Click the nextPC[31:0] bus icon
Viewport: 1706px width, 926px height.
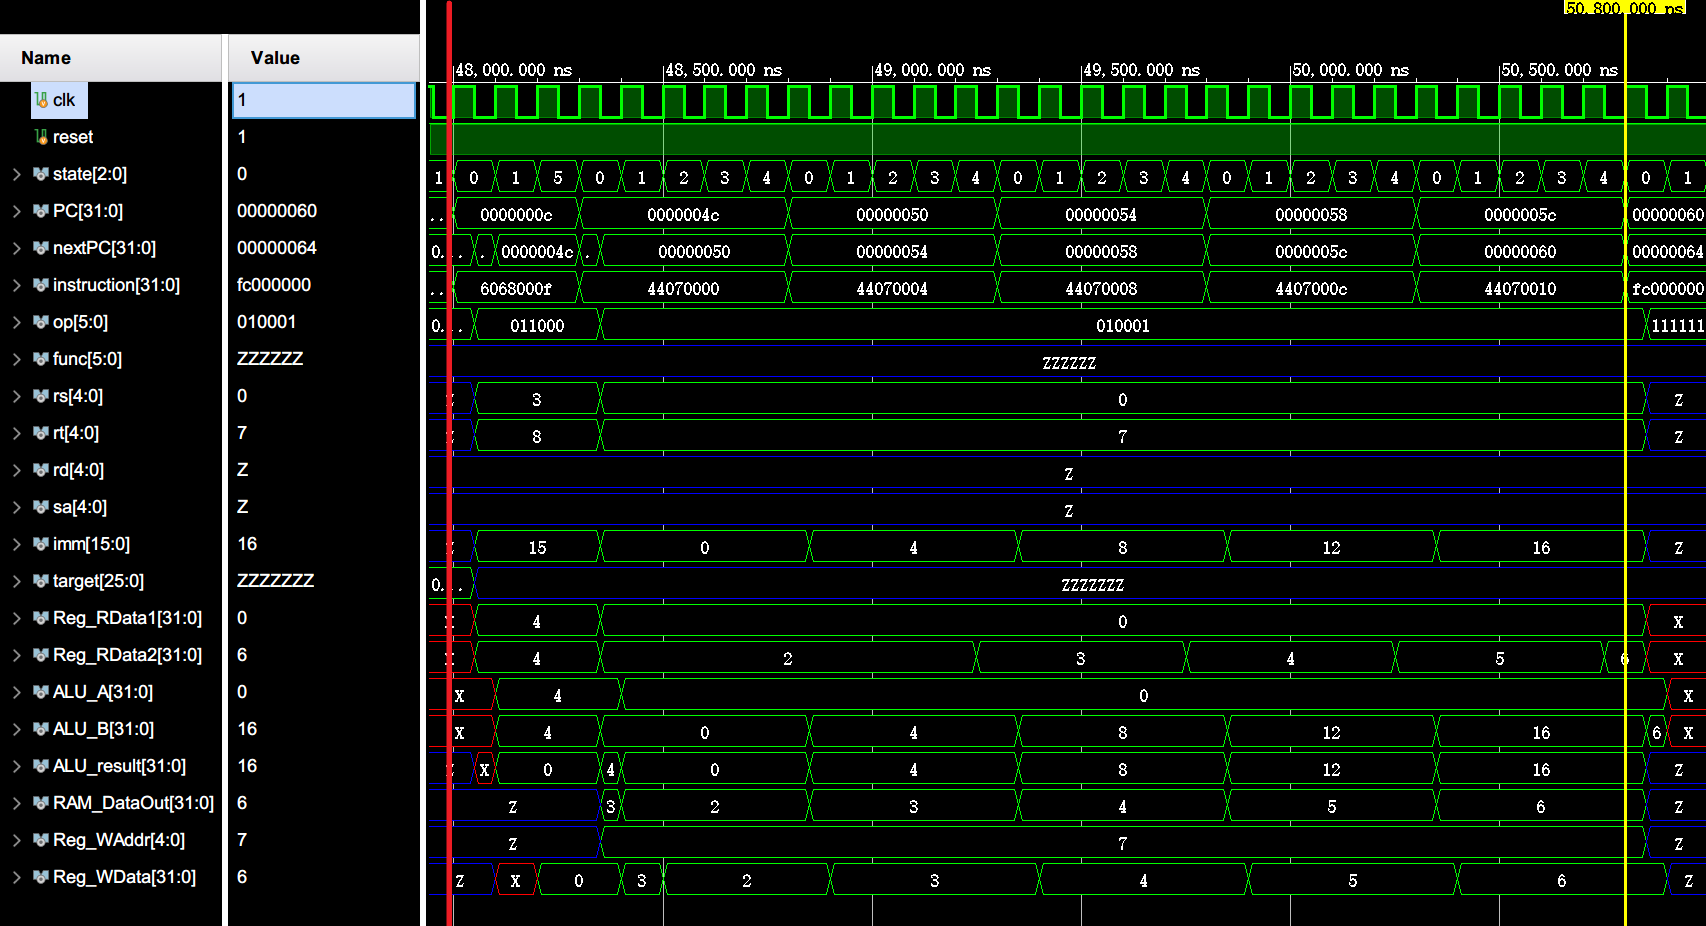pos(41,248)
